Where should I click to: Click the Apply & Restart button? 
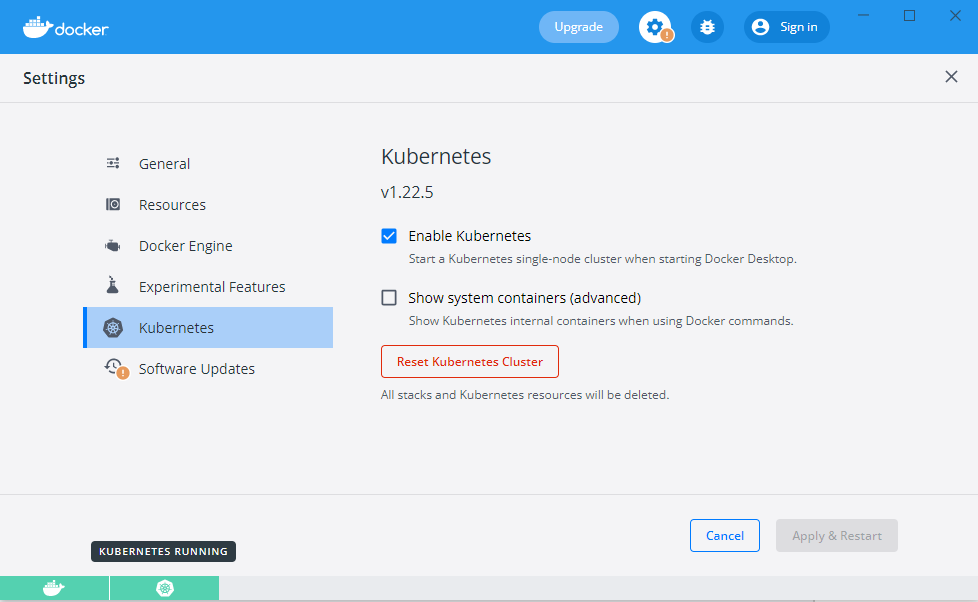point(836,535)
